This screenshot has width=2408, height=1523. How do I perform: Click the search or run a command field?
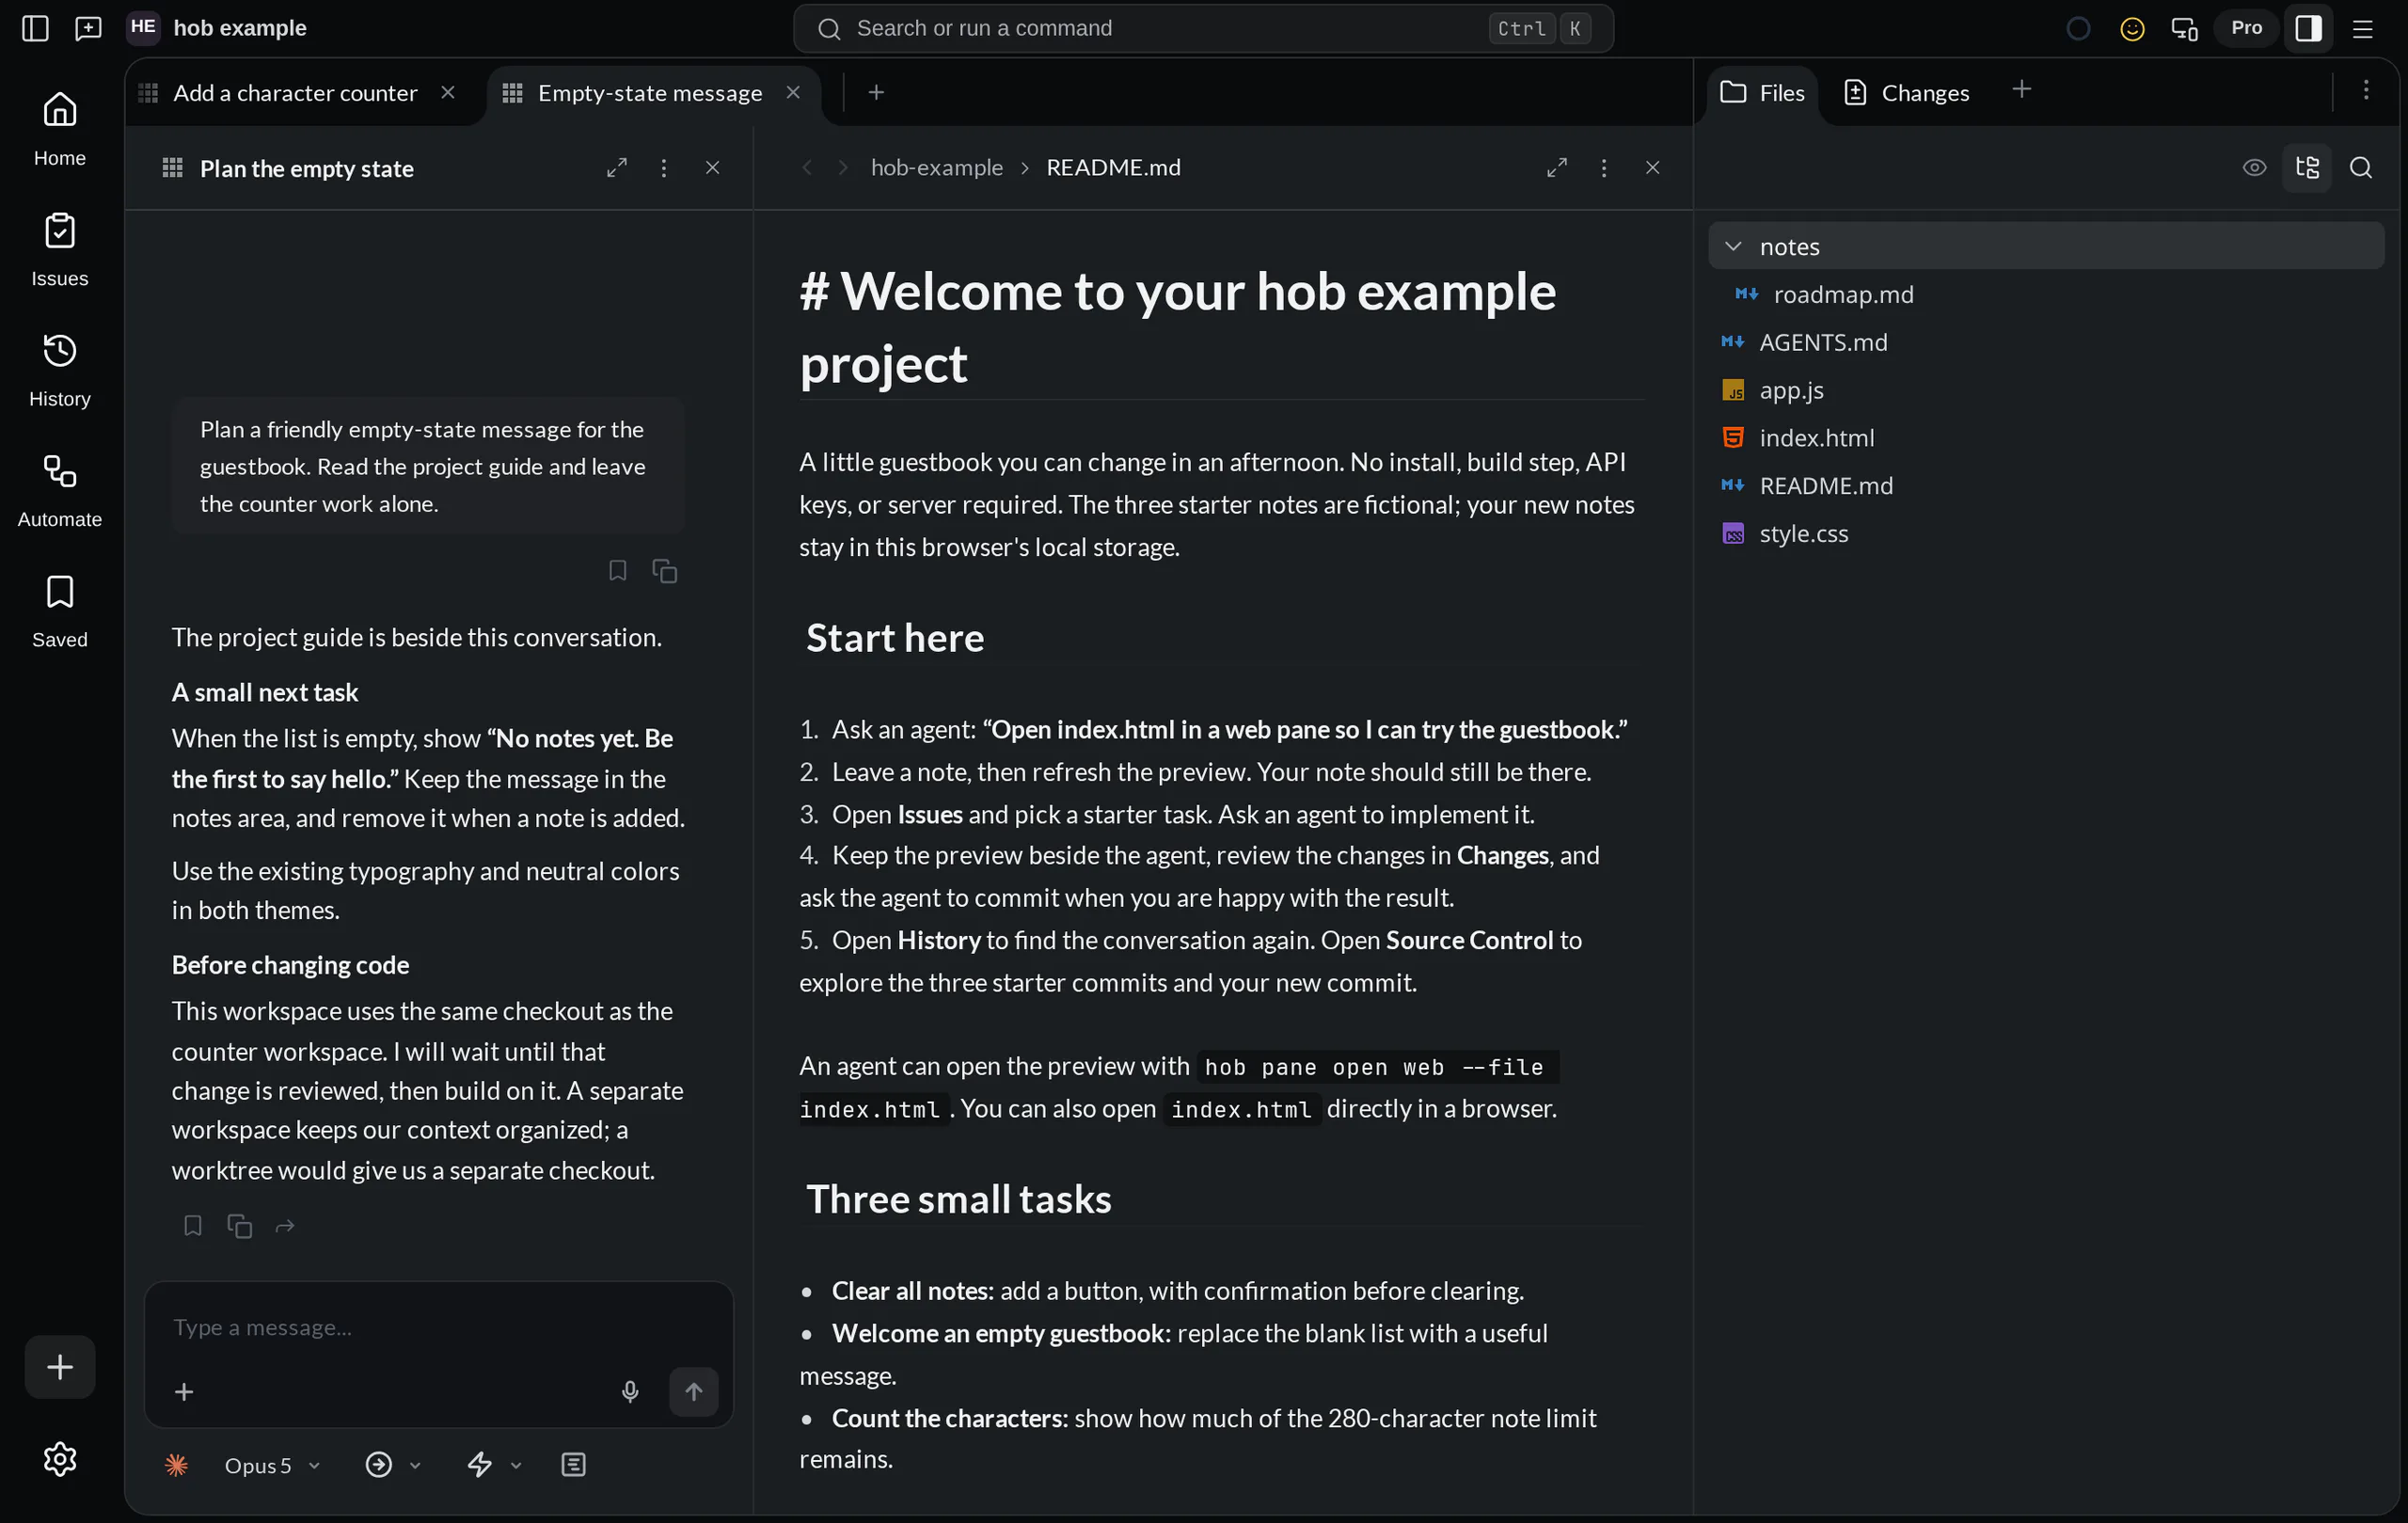tap(1203, 28)
